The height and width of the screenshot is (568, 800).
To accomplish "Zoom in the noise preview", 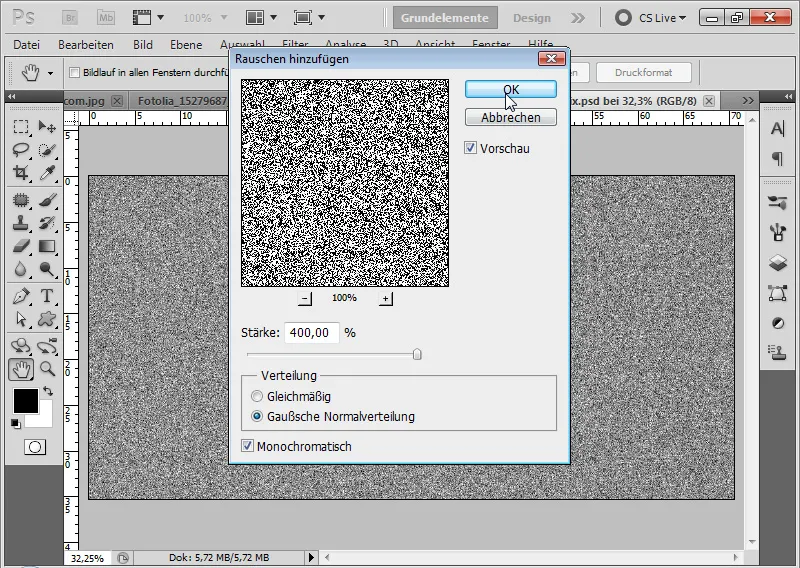I will pyautogui.click(x=386, y=299).
